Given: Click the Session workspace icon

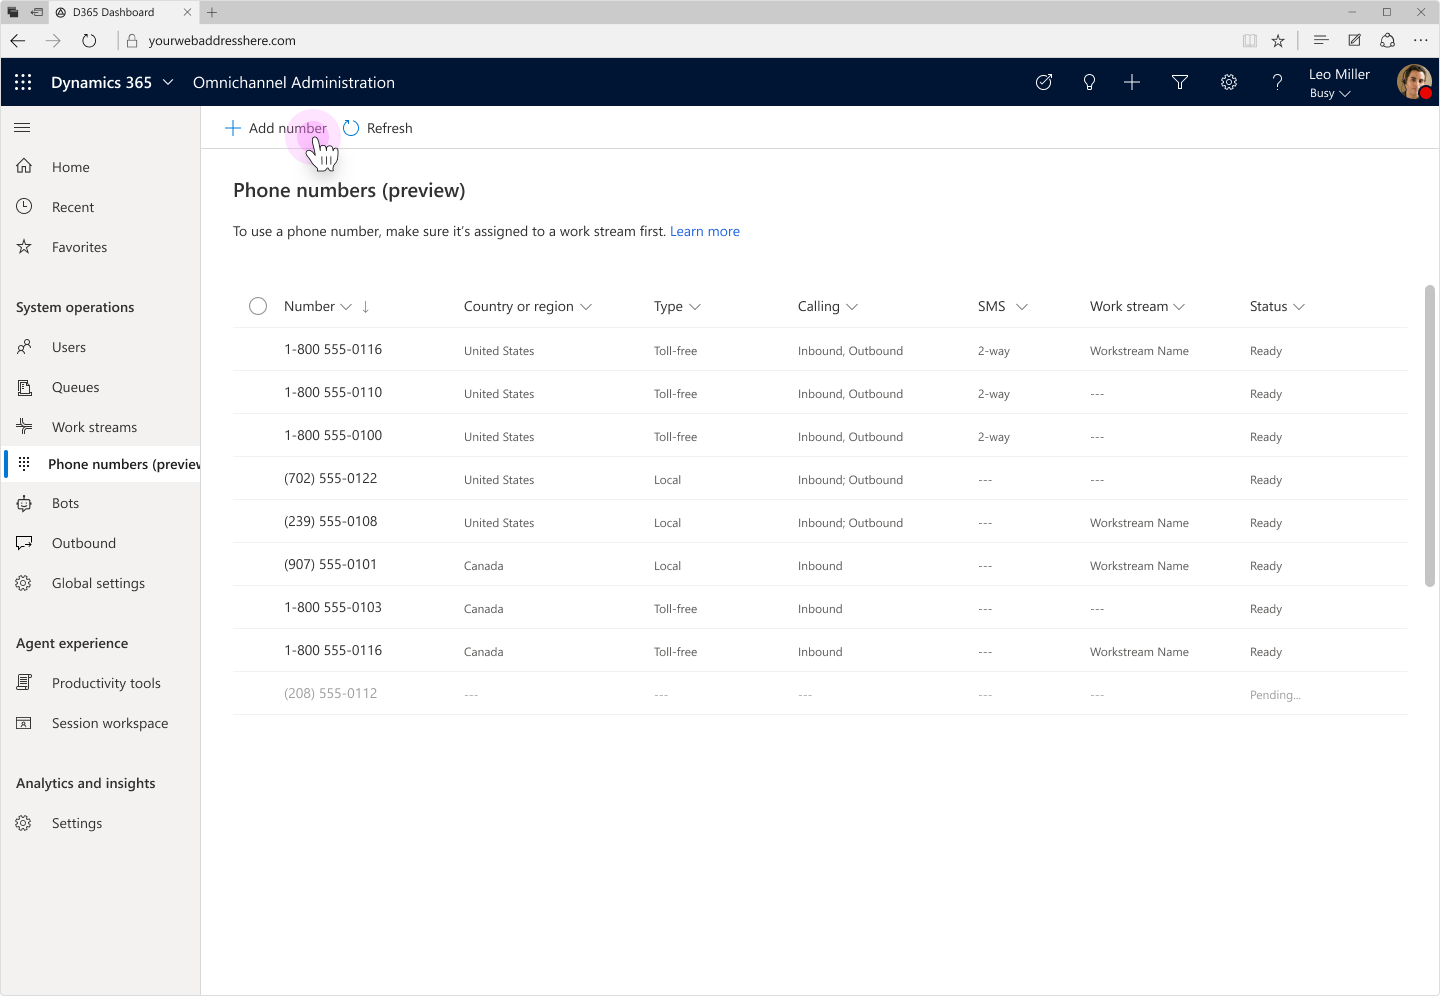Looking at the screenshot, I should point(24,723).
